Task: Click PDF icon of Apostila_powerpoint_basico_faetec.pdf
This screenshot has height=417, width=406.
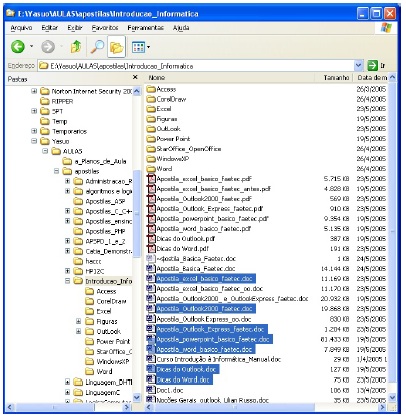Action: click(x=151, y=219)
